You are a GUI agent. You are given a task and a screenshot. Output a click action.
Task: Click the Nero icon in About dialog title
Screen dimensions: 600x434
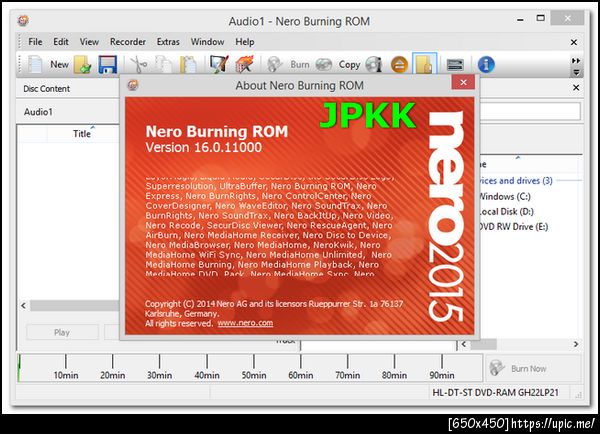point(133,85)
